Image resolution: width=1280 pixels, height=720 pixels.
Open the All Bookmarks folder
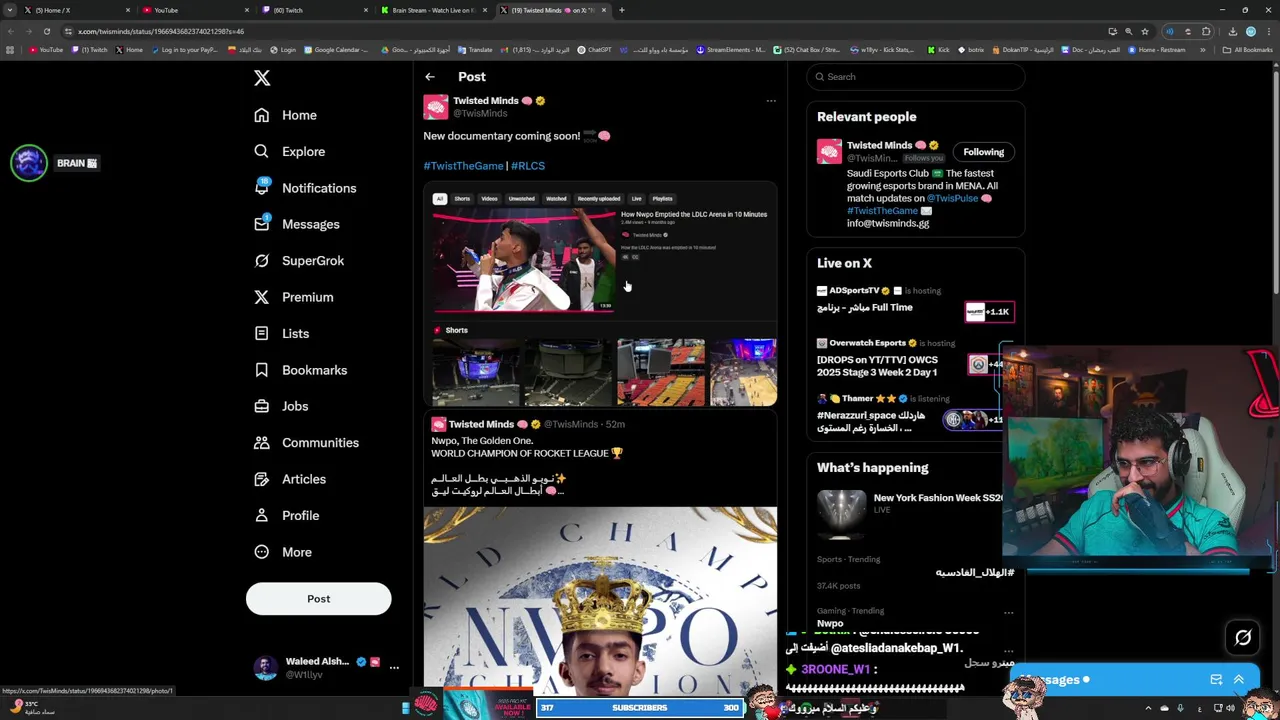[1247, 50]
